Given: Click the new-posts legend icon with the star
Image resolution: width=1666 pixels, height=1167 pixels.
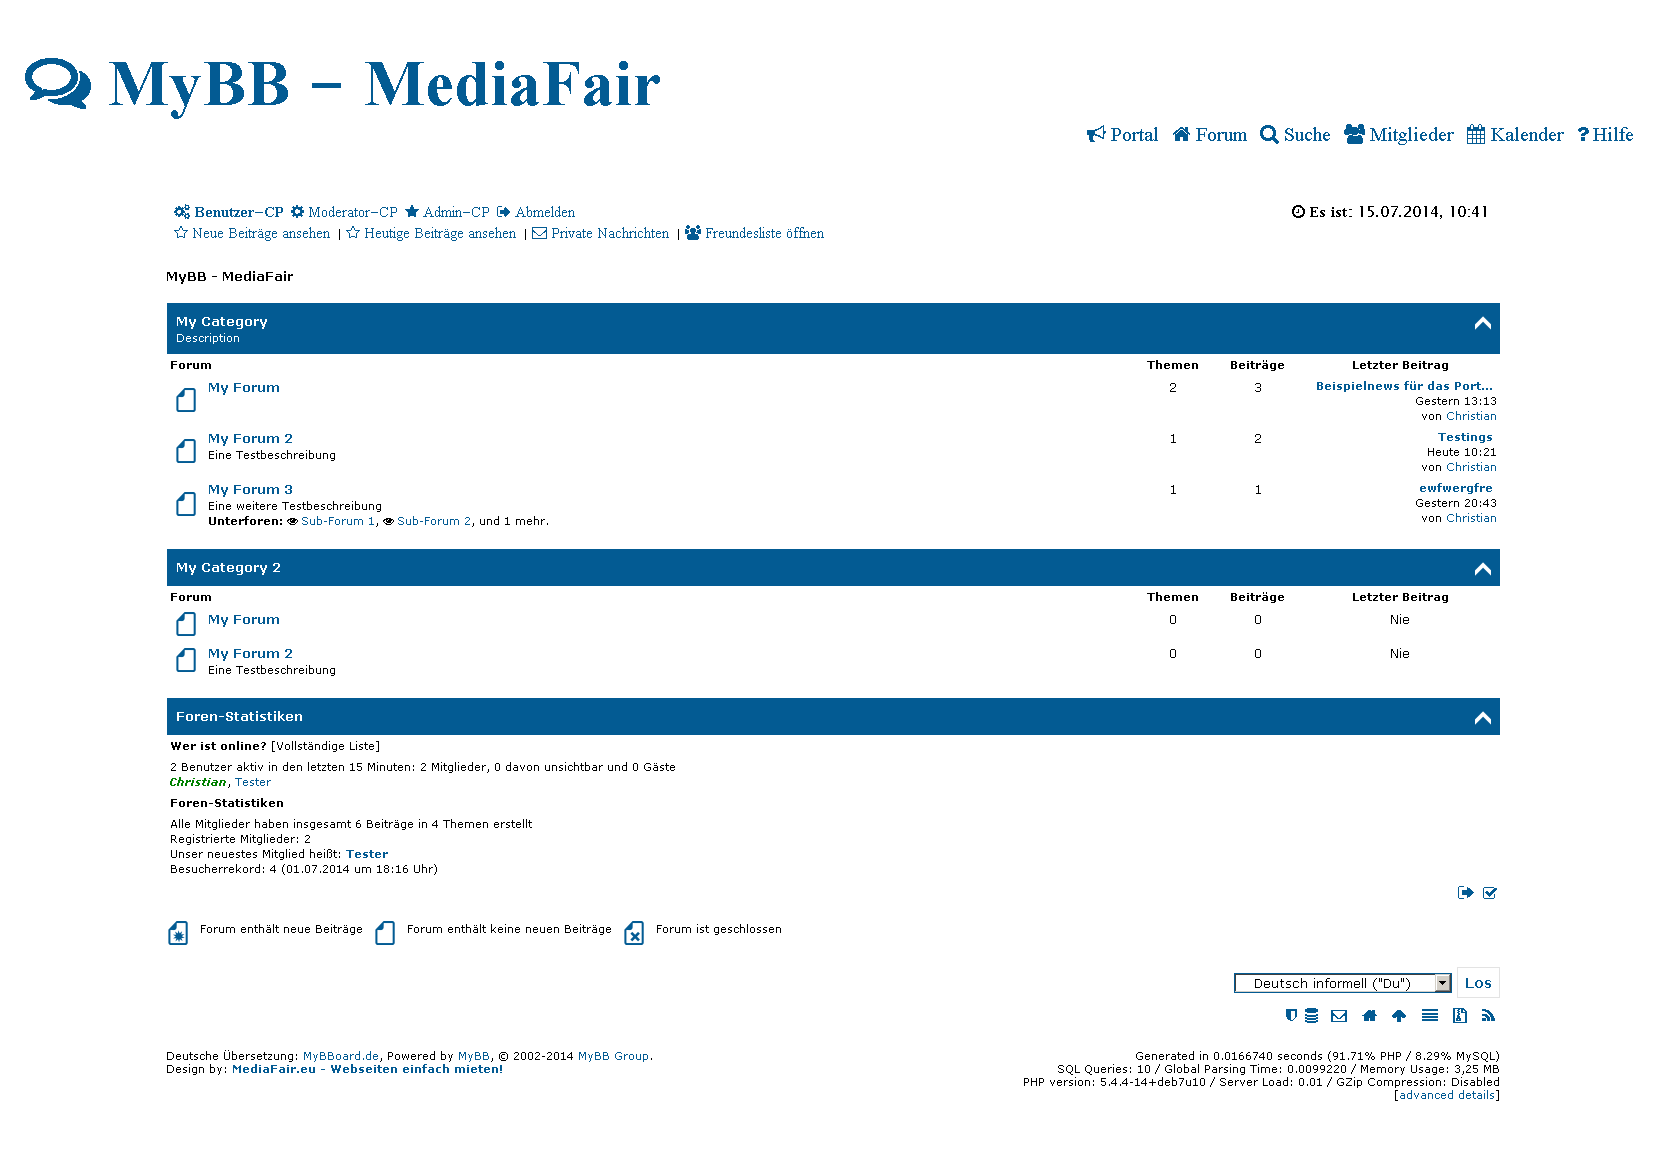Looking at the screenshot, I should pos(178,934).
